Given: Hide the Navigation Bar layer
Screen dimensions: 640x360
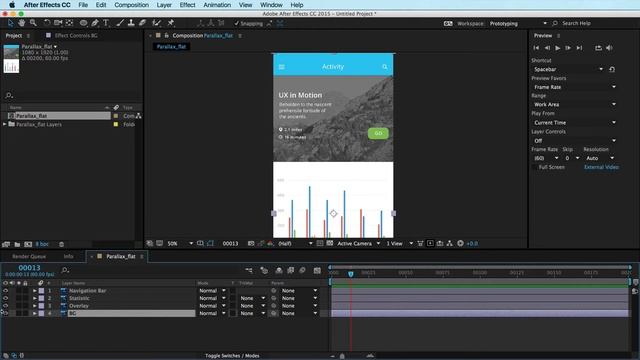Looking at the screenshot, I should click(x=5, y=291).
